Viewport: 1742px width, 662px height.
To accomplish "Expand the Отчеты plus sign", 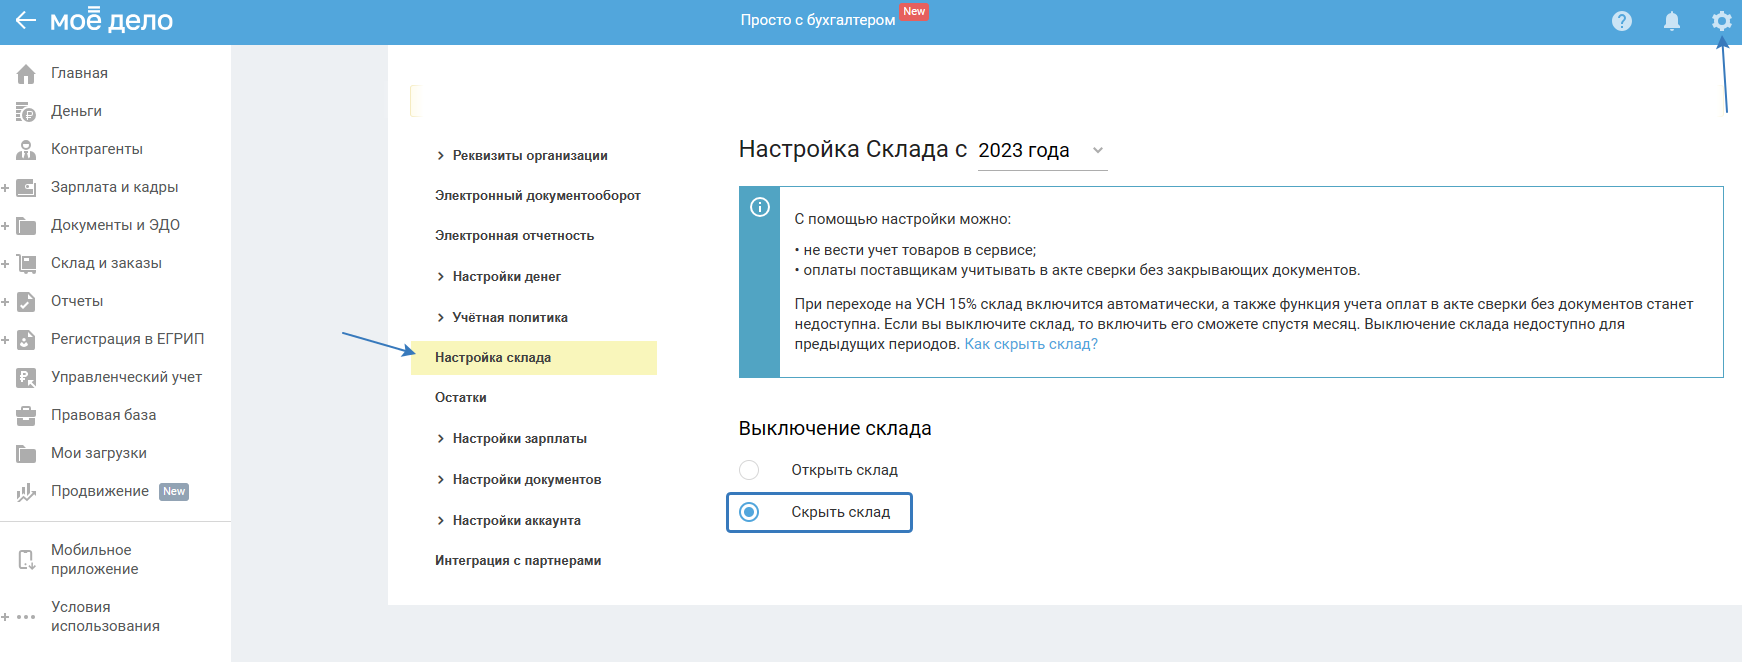I will click(5, 302).
